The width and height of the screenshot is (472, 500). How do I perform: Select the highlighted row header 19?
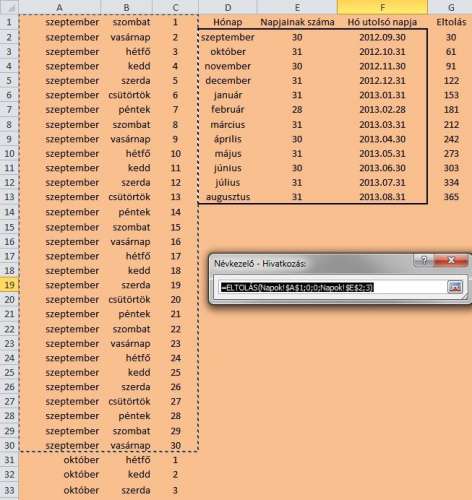(9, 285)
